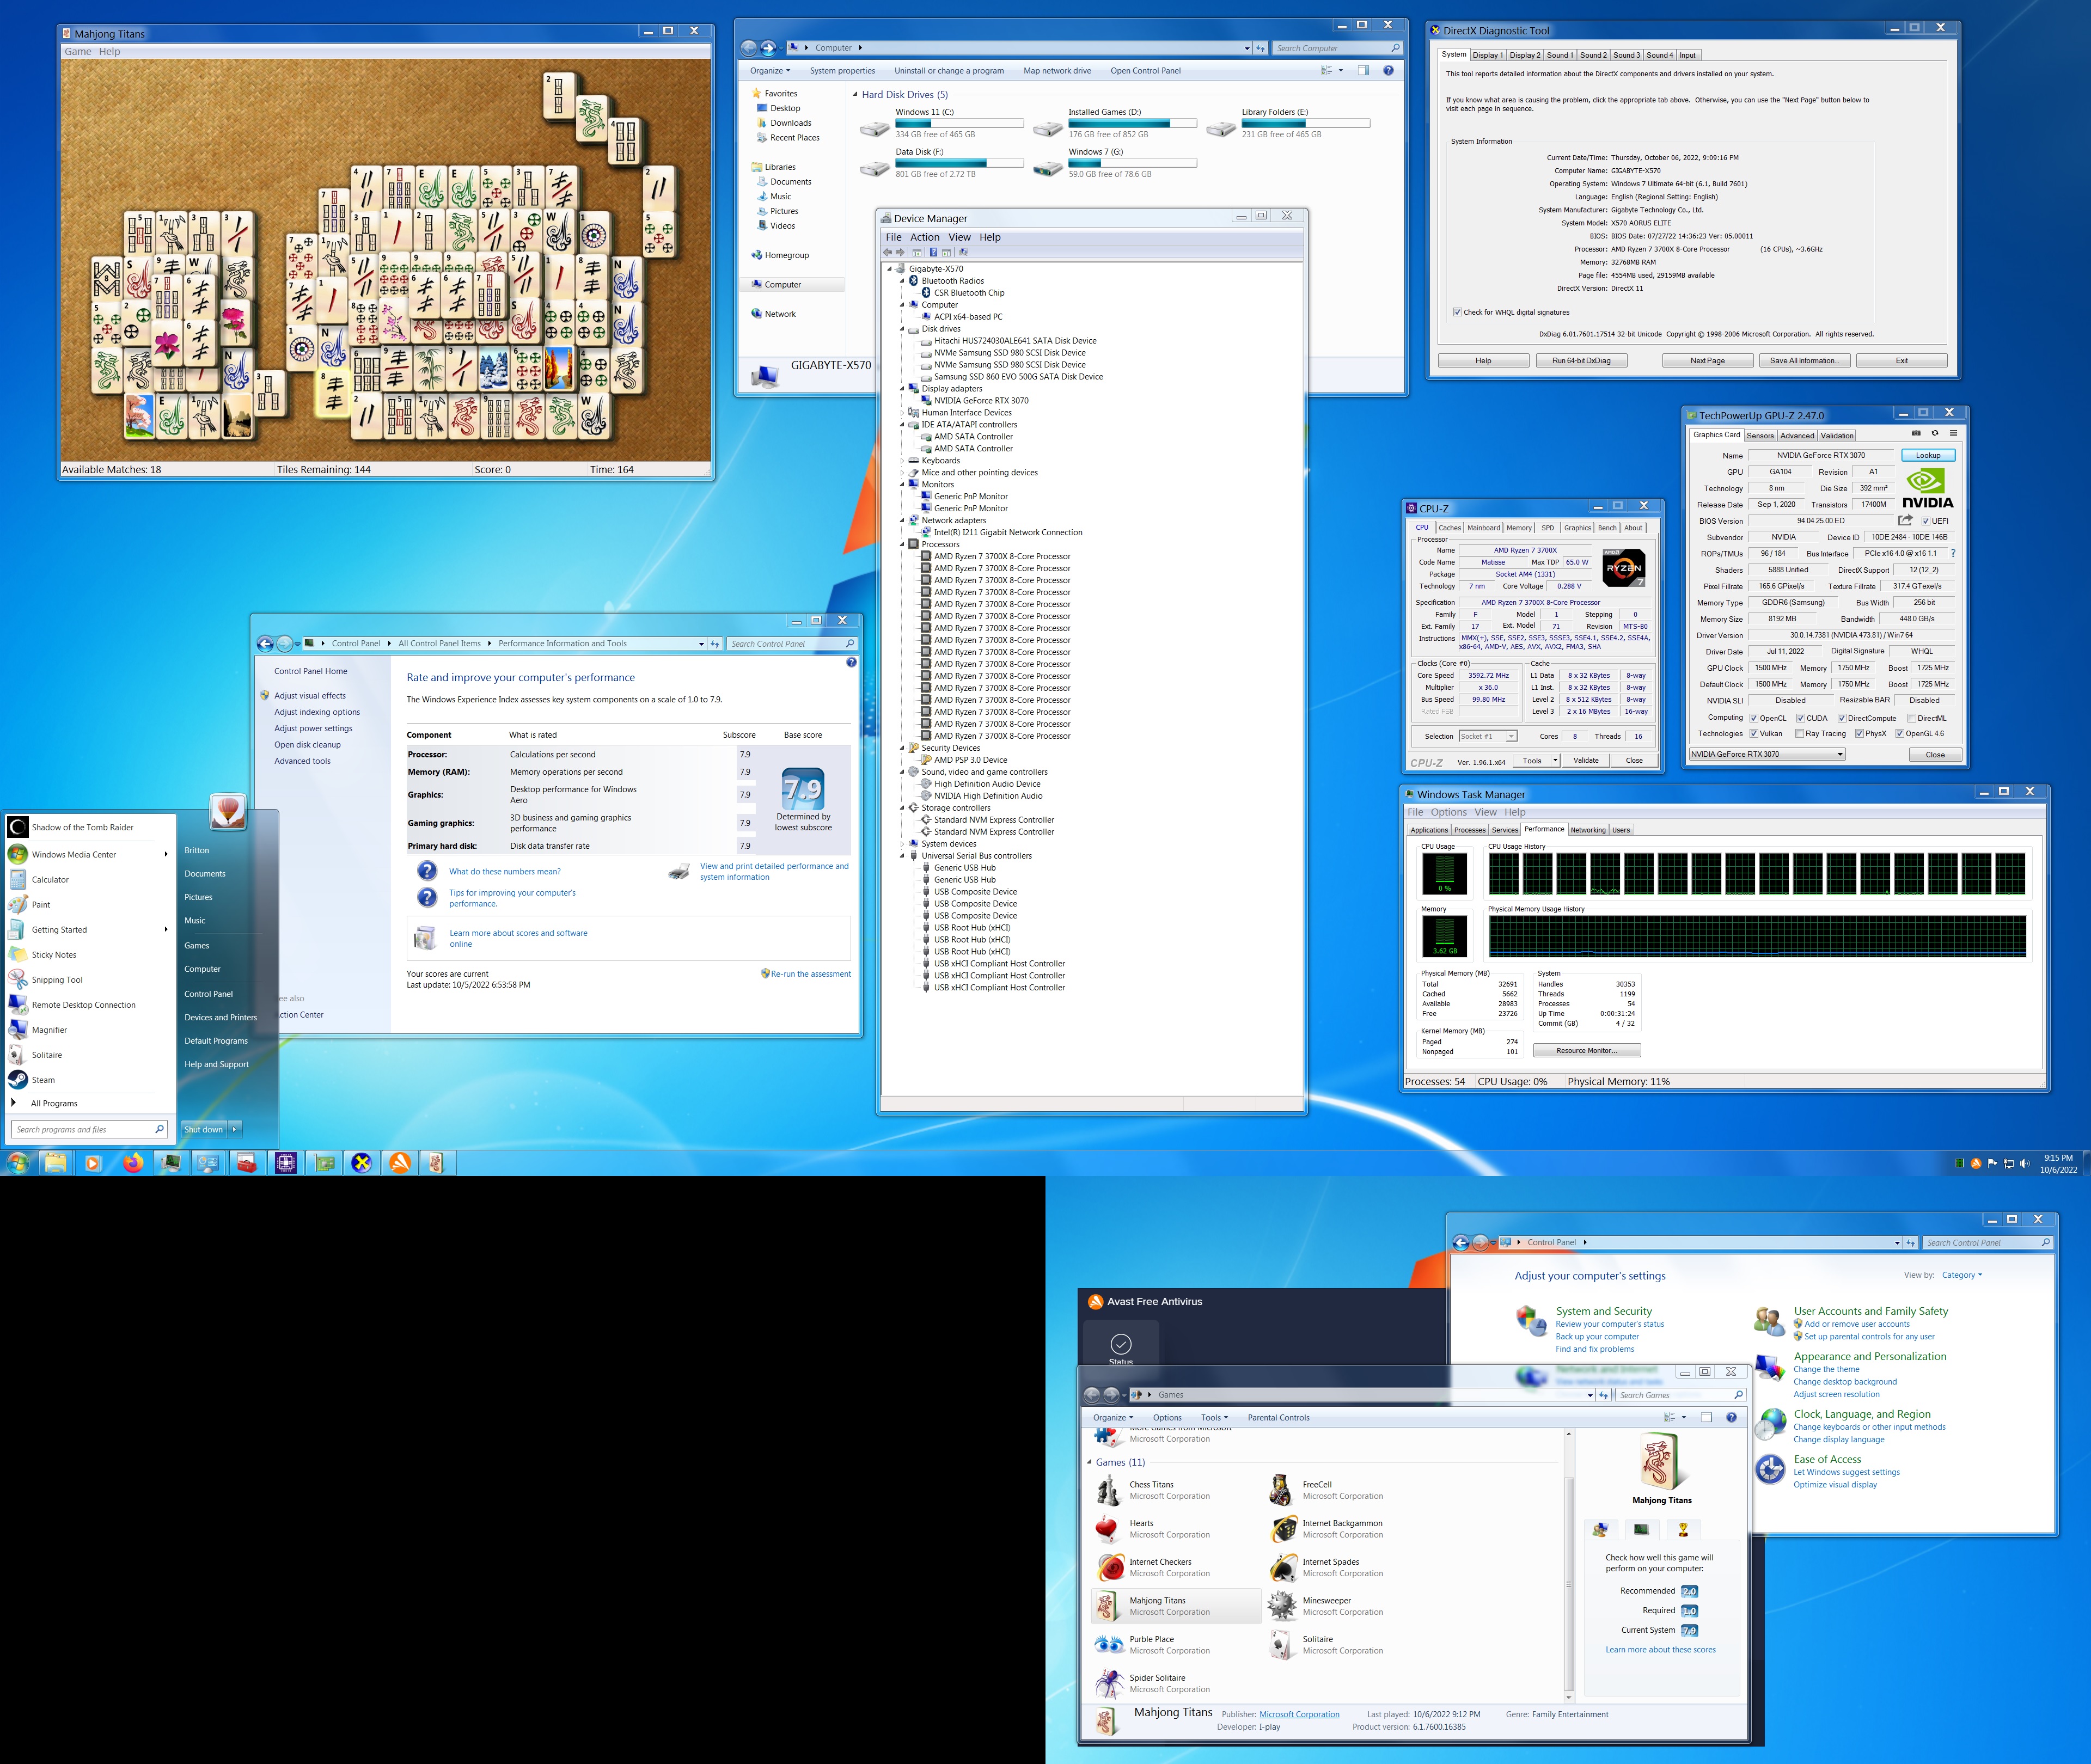The width and height of the screenshot is (2091, 1764).
Task: Click Re-run the assessment link
Action: 810,973
